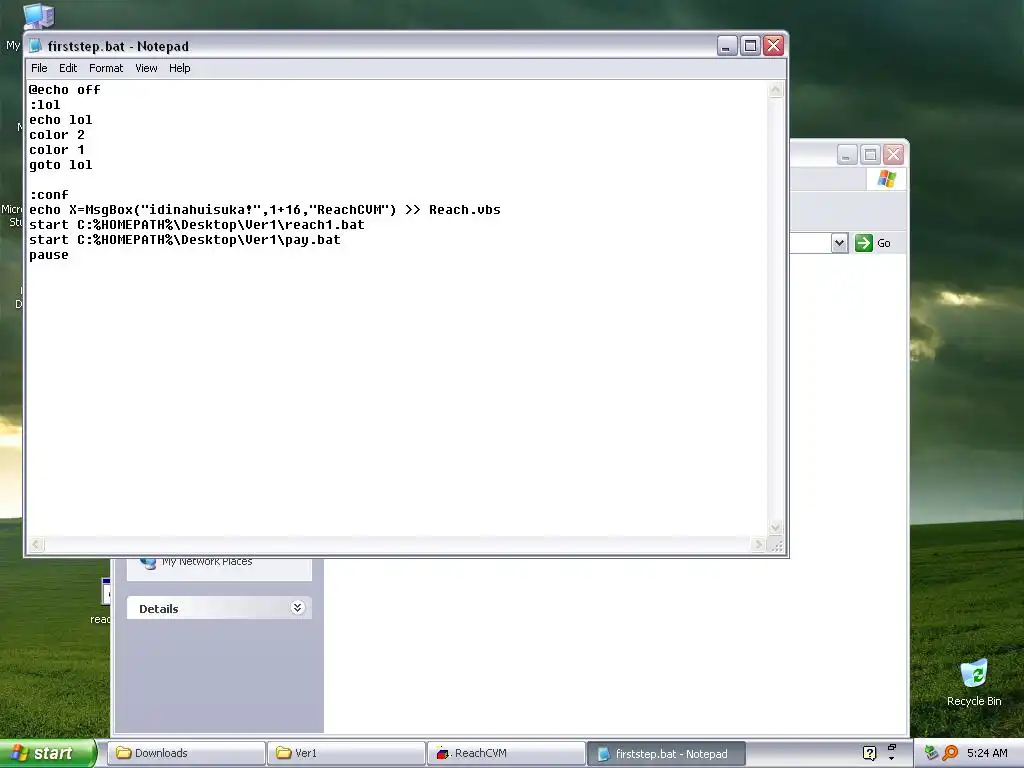Maximize the firststep.bat Notepad window
This screenshot has height=768, width=1024.
coord(750,46)
